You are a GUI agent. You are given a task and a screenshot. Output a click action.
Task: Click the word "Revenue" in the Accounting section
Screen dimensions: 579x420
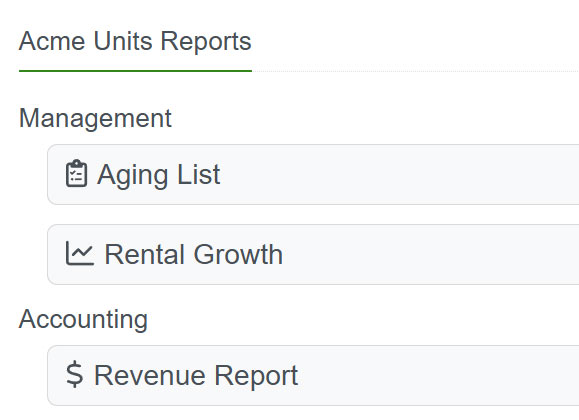coord(150,375)
